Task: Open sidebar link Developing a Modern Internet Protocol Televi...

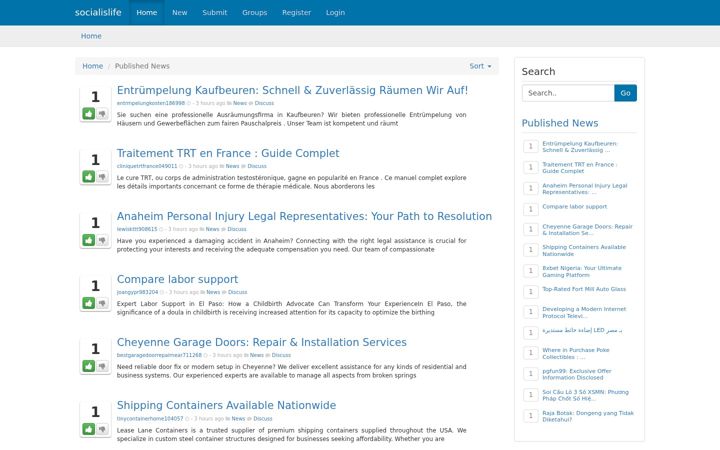Action: [x=584, y=312]
